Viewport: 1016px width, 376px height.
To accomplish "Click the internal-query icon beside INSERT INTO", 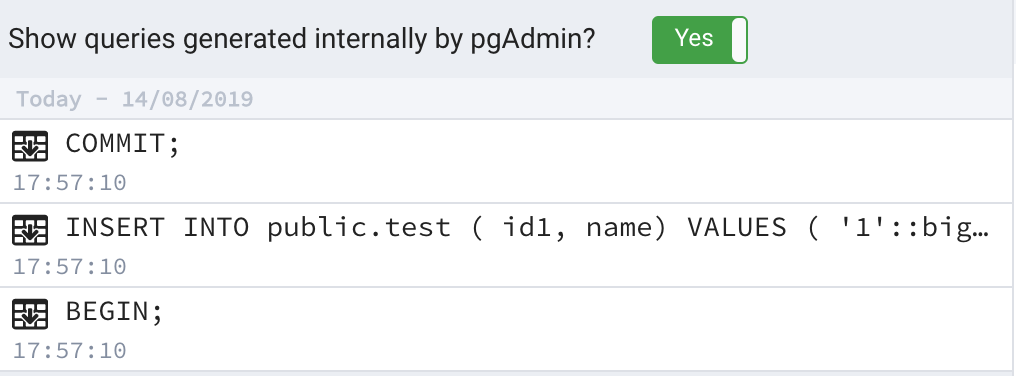I will pos(30,230).
